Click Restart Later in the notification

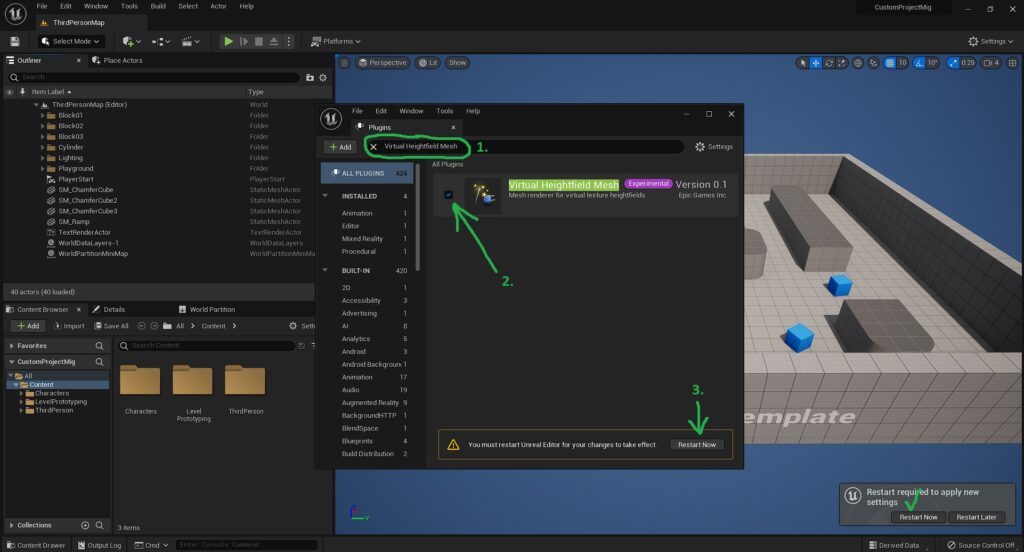click(976, 517)
